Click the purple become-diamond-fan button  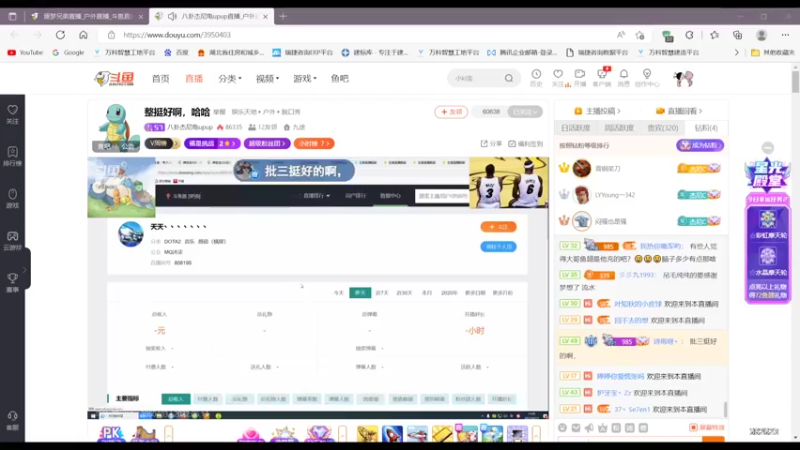[699, 145]
